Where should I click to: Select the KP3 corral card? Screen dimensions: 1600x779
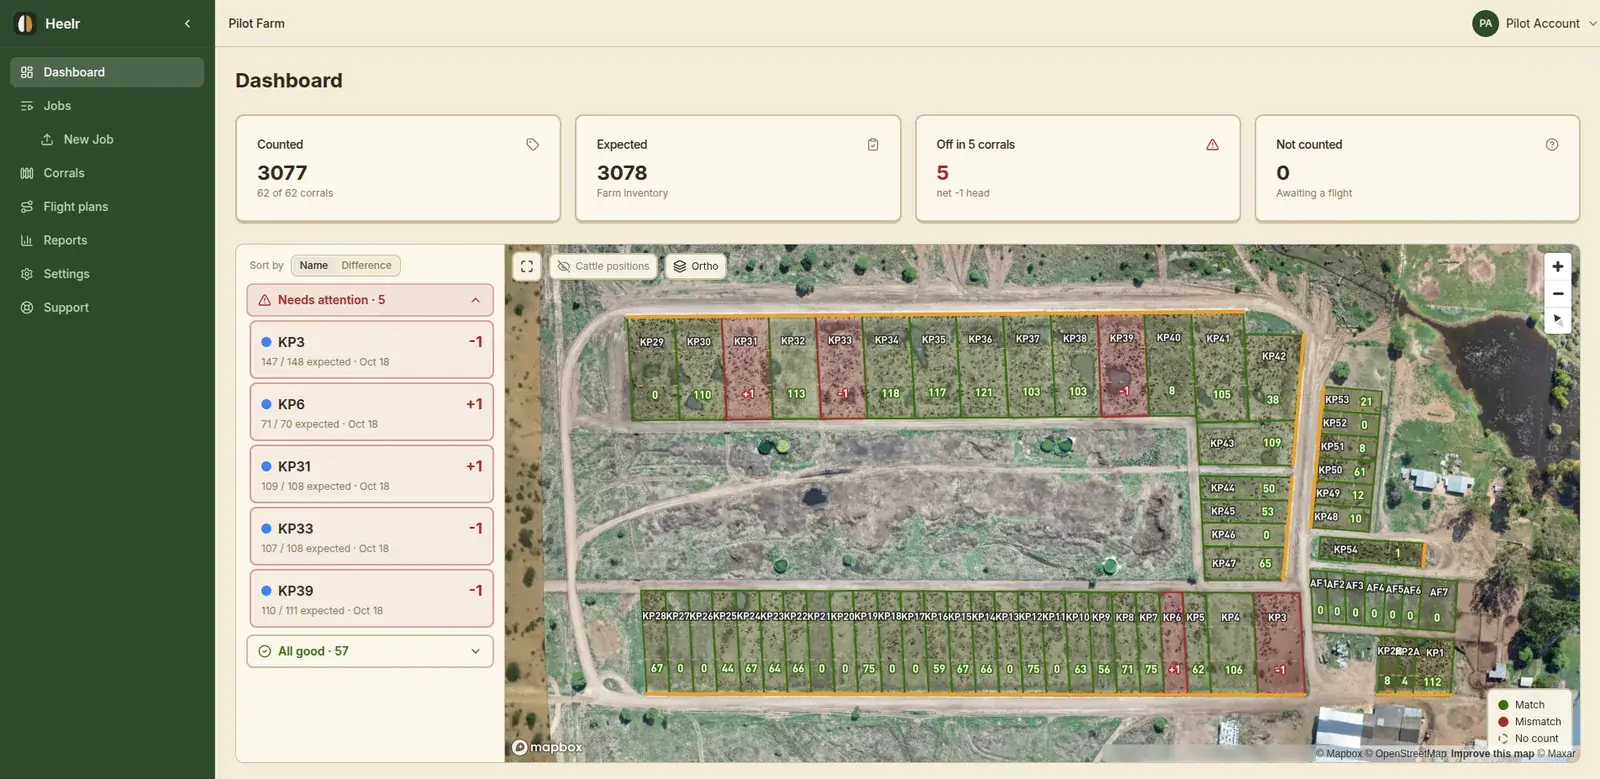pos(371,350)
